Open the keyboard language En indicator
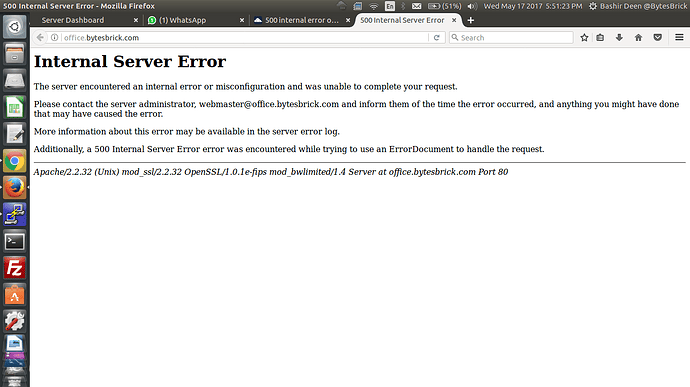Image resolution: width=690 pixels, height=387 pixels. click(390, 6)
